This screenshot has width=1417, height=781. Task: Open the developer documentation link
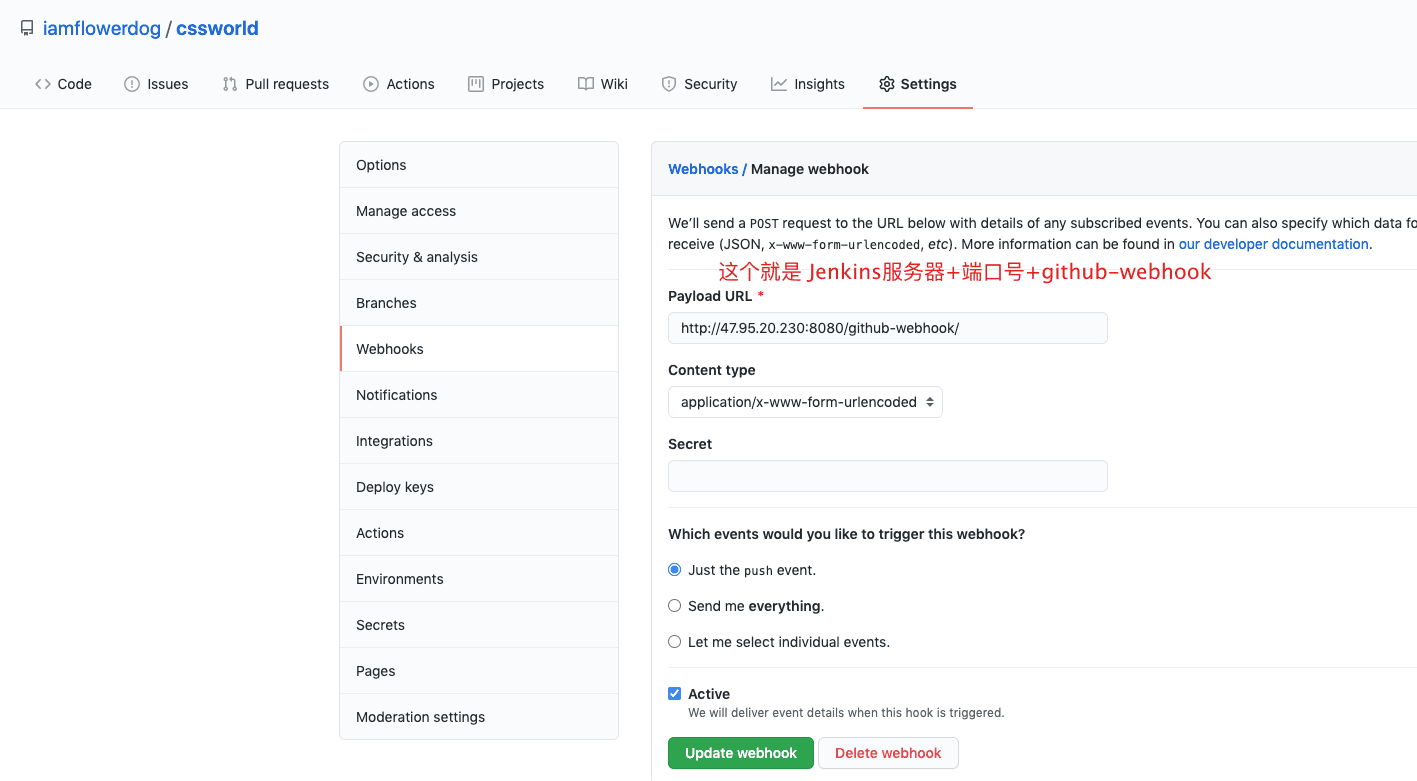point(1273,244)
